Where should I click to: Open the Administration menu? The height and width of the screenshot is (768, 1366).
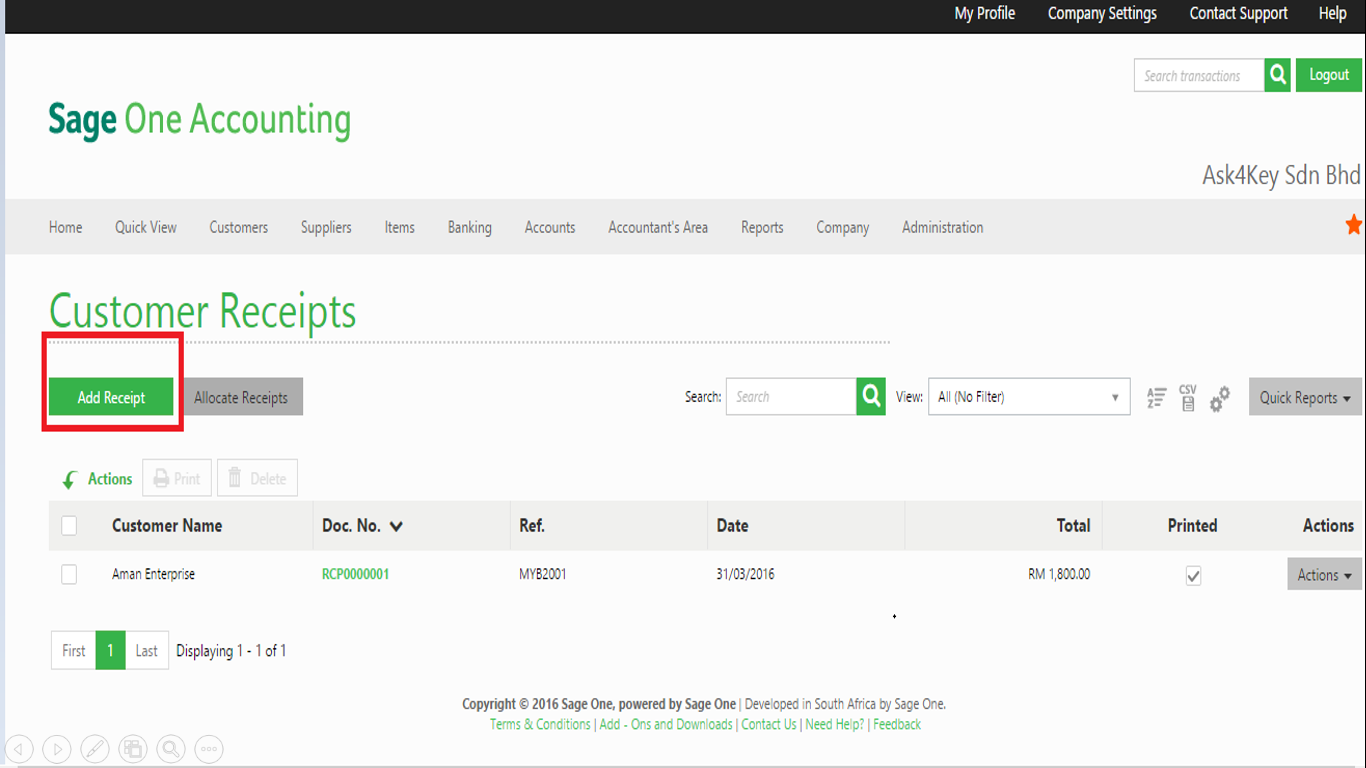coord(943,227)
